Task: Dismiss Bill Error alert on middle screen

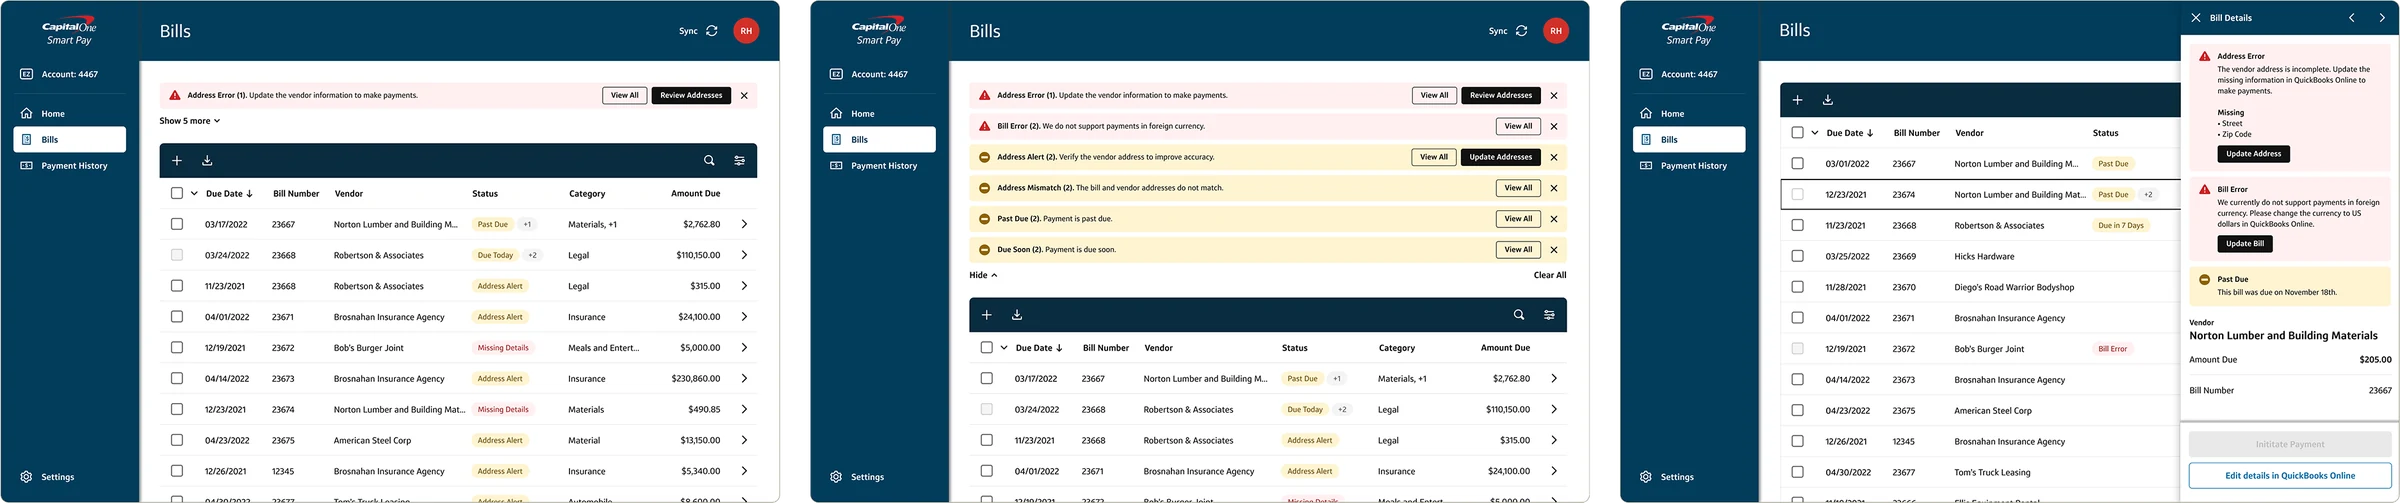Action: point(1554,127)
